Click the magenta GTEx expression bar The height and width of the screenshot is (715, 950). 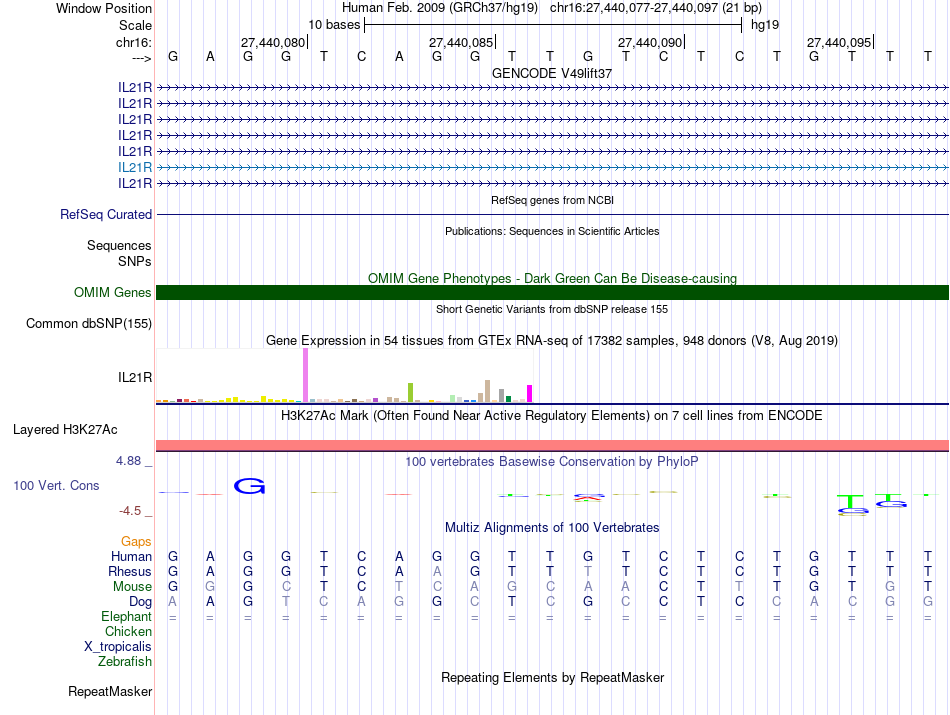click(530, 394)
